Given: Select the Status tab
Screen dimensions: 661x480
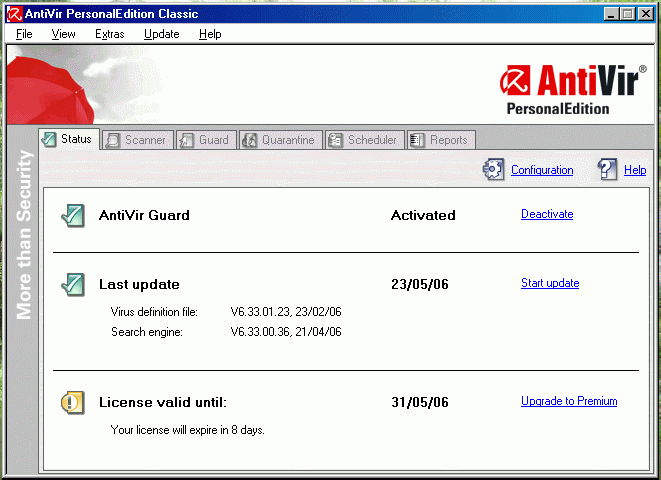Looking at the screenshot, I should coord(69,139).
